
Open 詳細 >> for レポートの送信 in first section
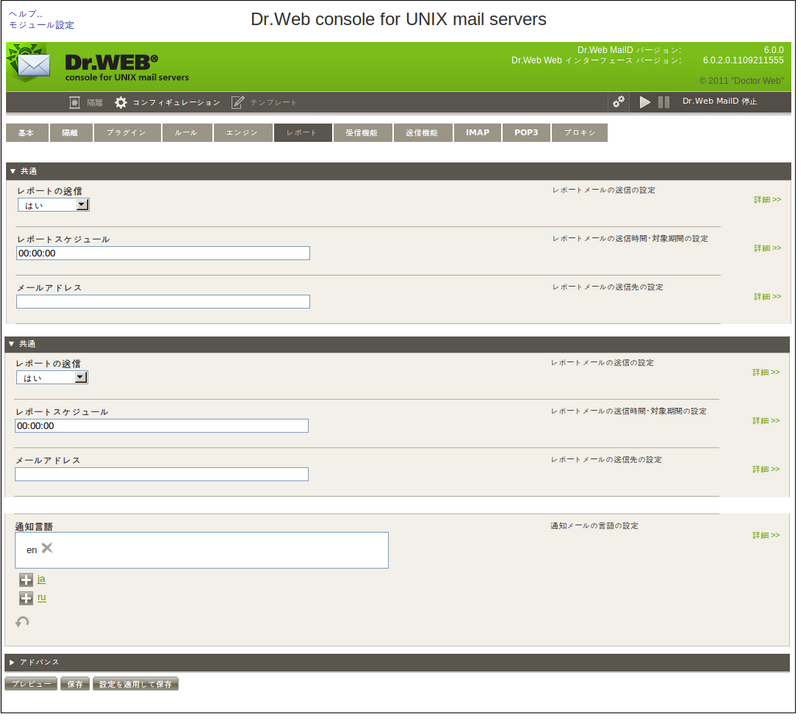point(770,200)
